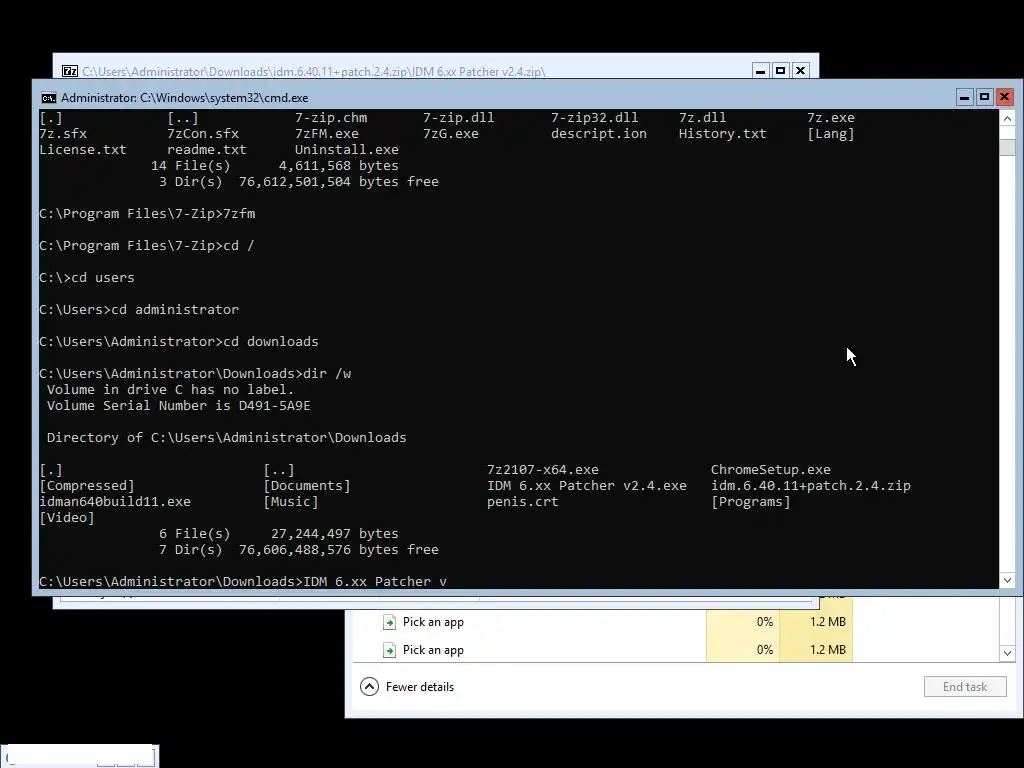Click the 7-Zip window path title text
1024x768 pixels.
[x=313, y=72]
